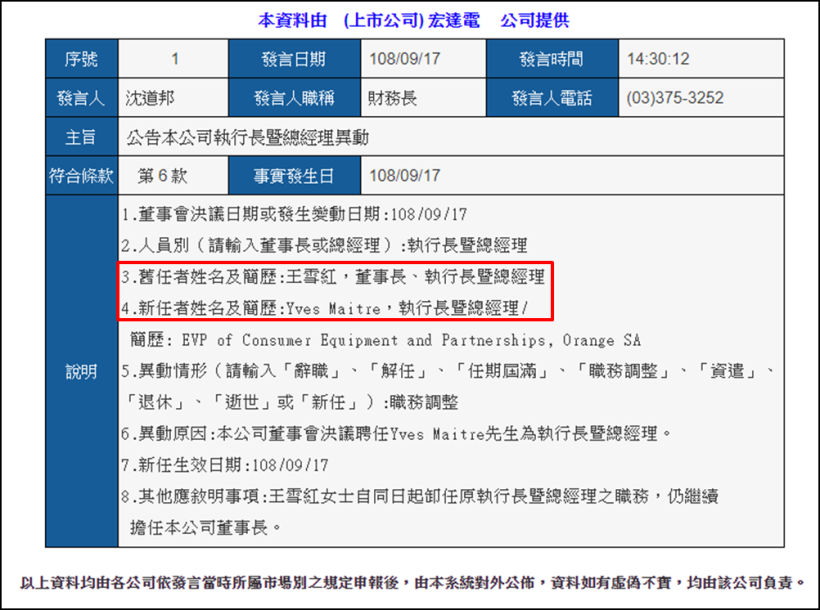The height and width of the screenshot is (610, 820).
Task: Select the 發言人職稱 header cell
Action: point(294,97)
